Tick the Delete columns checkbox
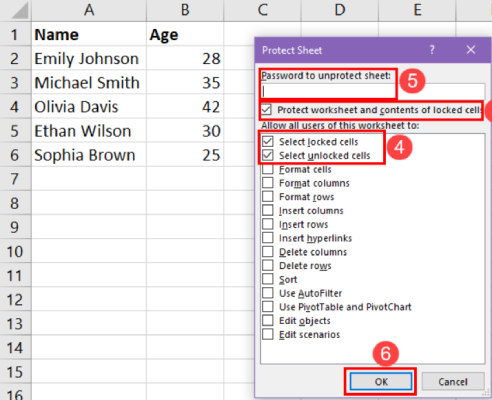 (268, 252)
